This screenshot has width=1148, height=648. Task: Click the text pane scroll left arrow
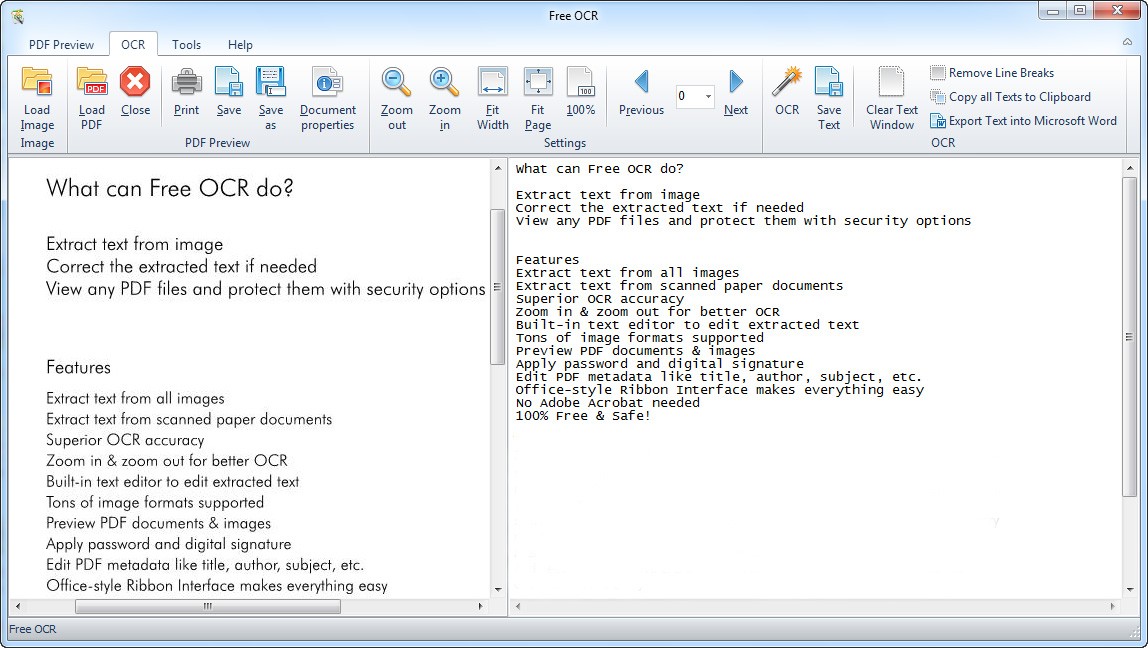point(519,606)
